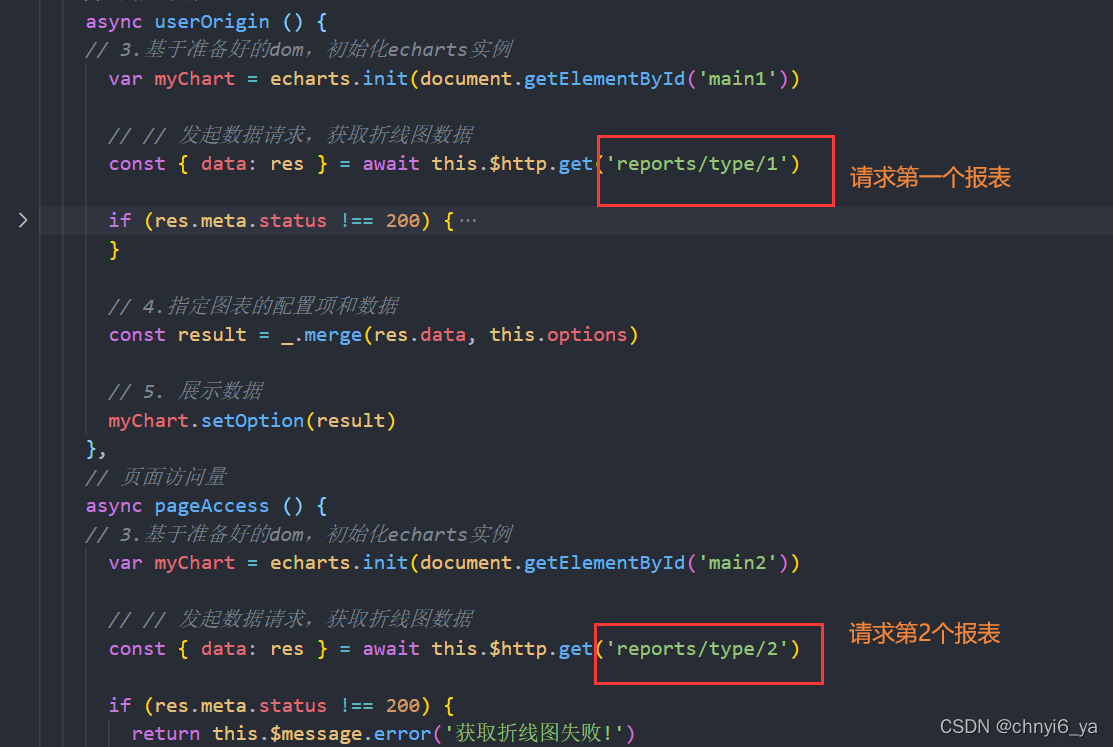
Task: Expand the folded if block arrow
Action: [x=23, y=221]
